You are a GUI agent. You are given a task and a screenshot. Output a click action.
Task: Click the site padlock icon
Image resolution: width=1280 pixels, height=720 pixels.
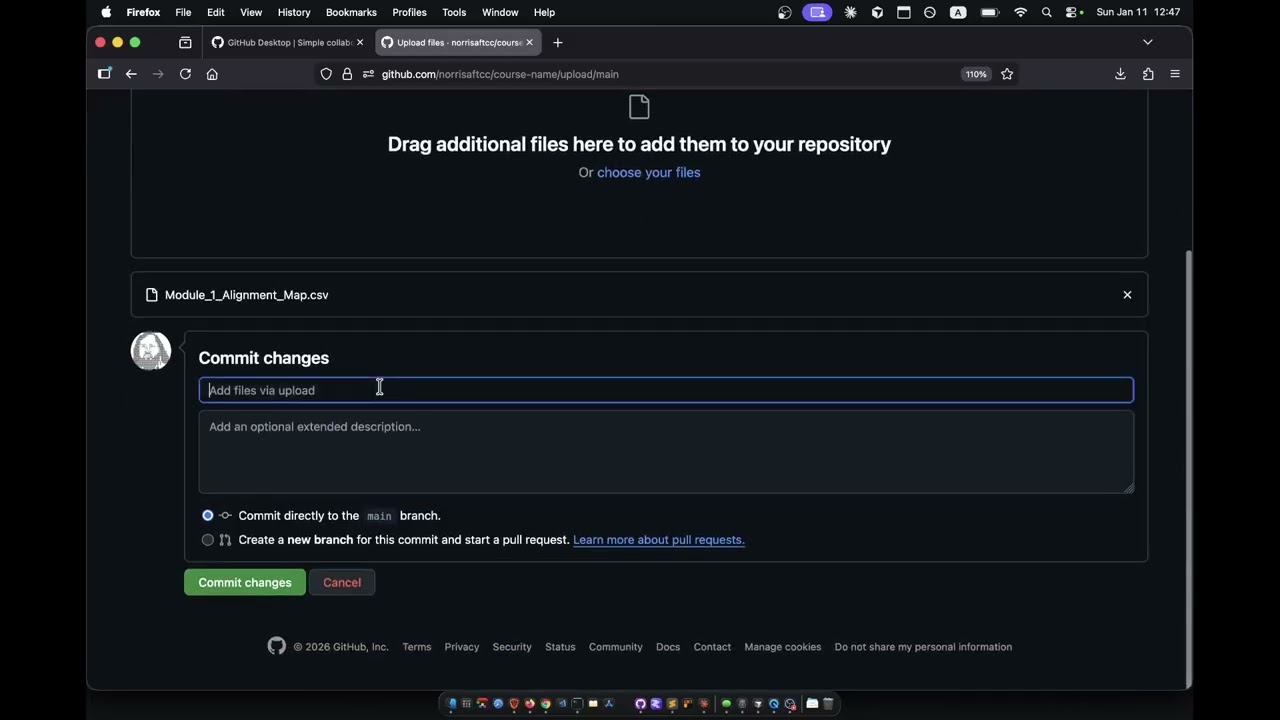click(x=347, y=74)
